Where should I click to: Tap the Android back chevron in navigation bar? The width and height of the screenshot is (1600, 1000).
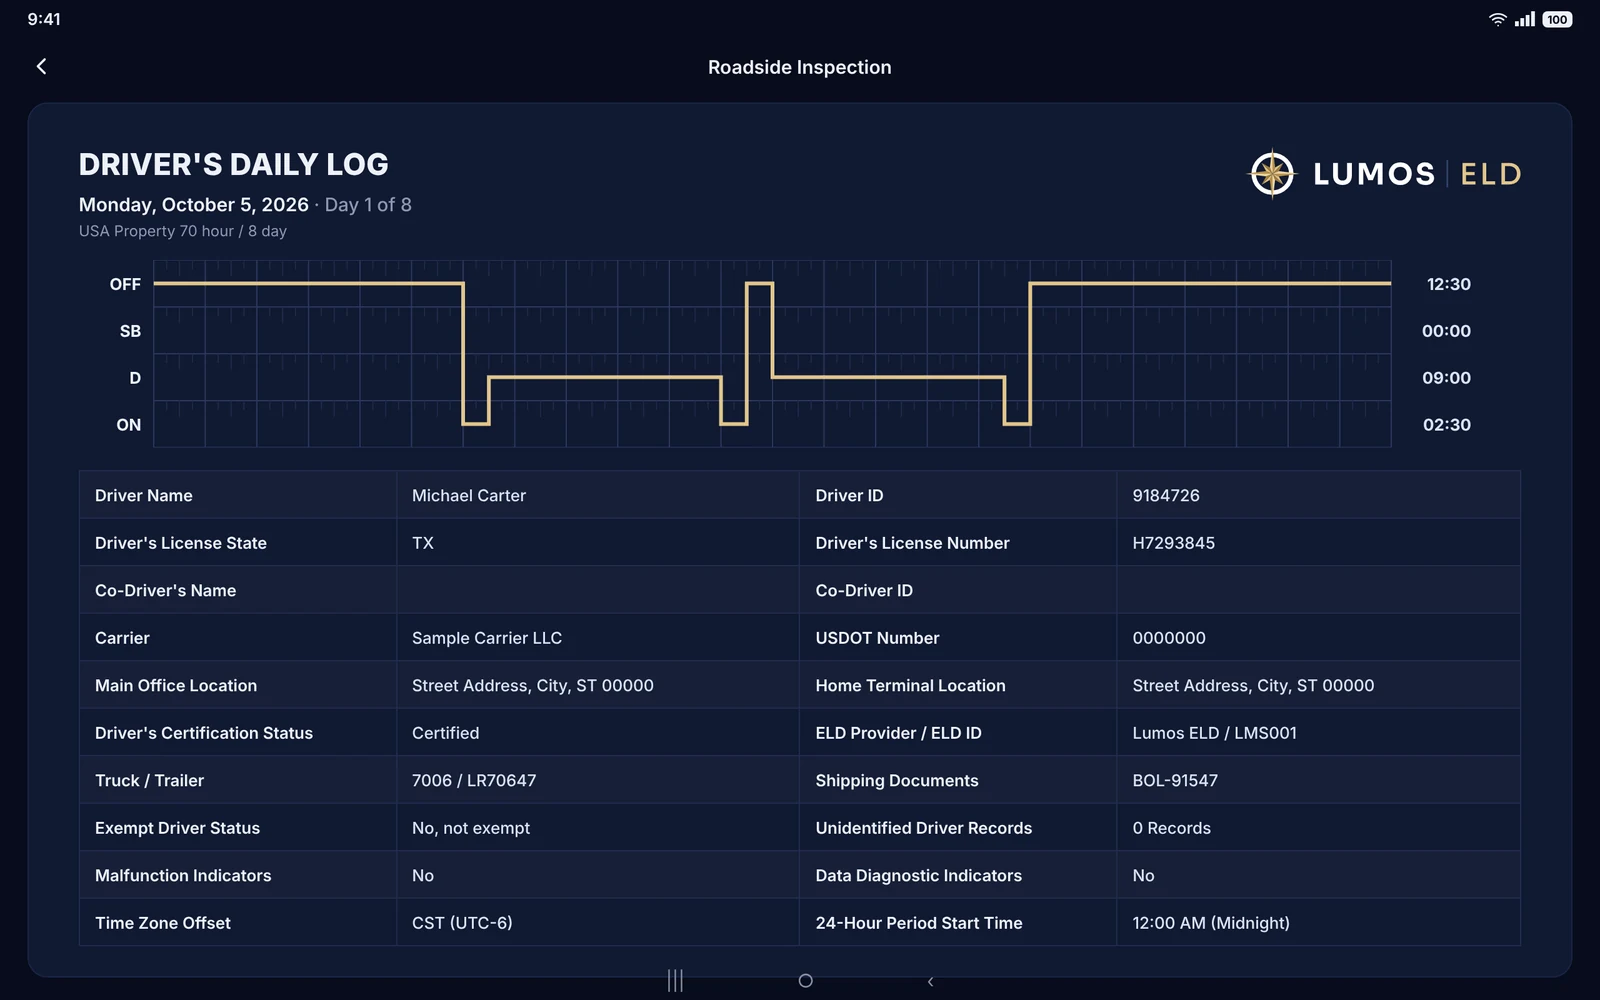tap(930, 981)
